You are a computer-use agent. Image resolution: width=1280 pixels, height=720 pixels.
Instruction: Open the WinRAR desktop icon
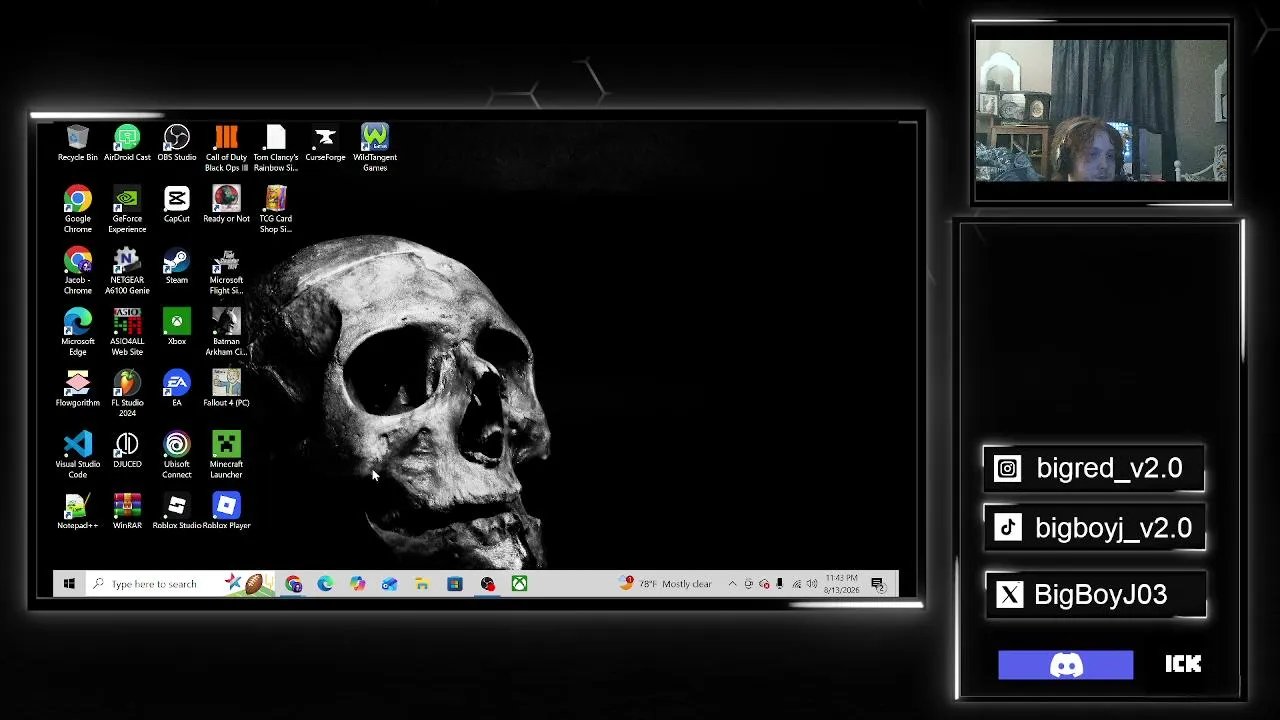click(127, 510)
